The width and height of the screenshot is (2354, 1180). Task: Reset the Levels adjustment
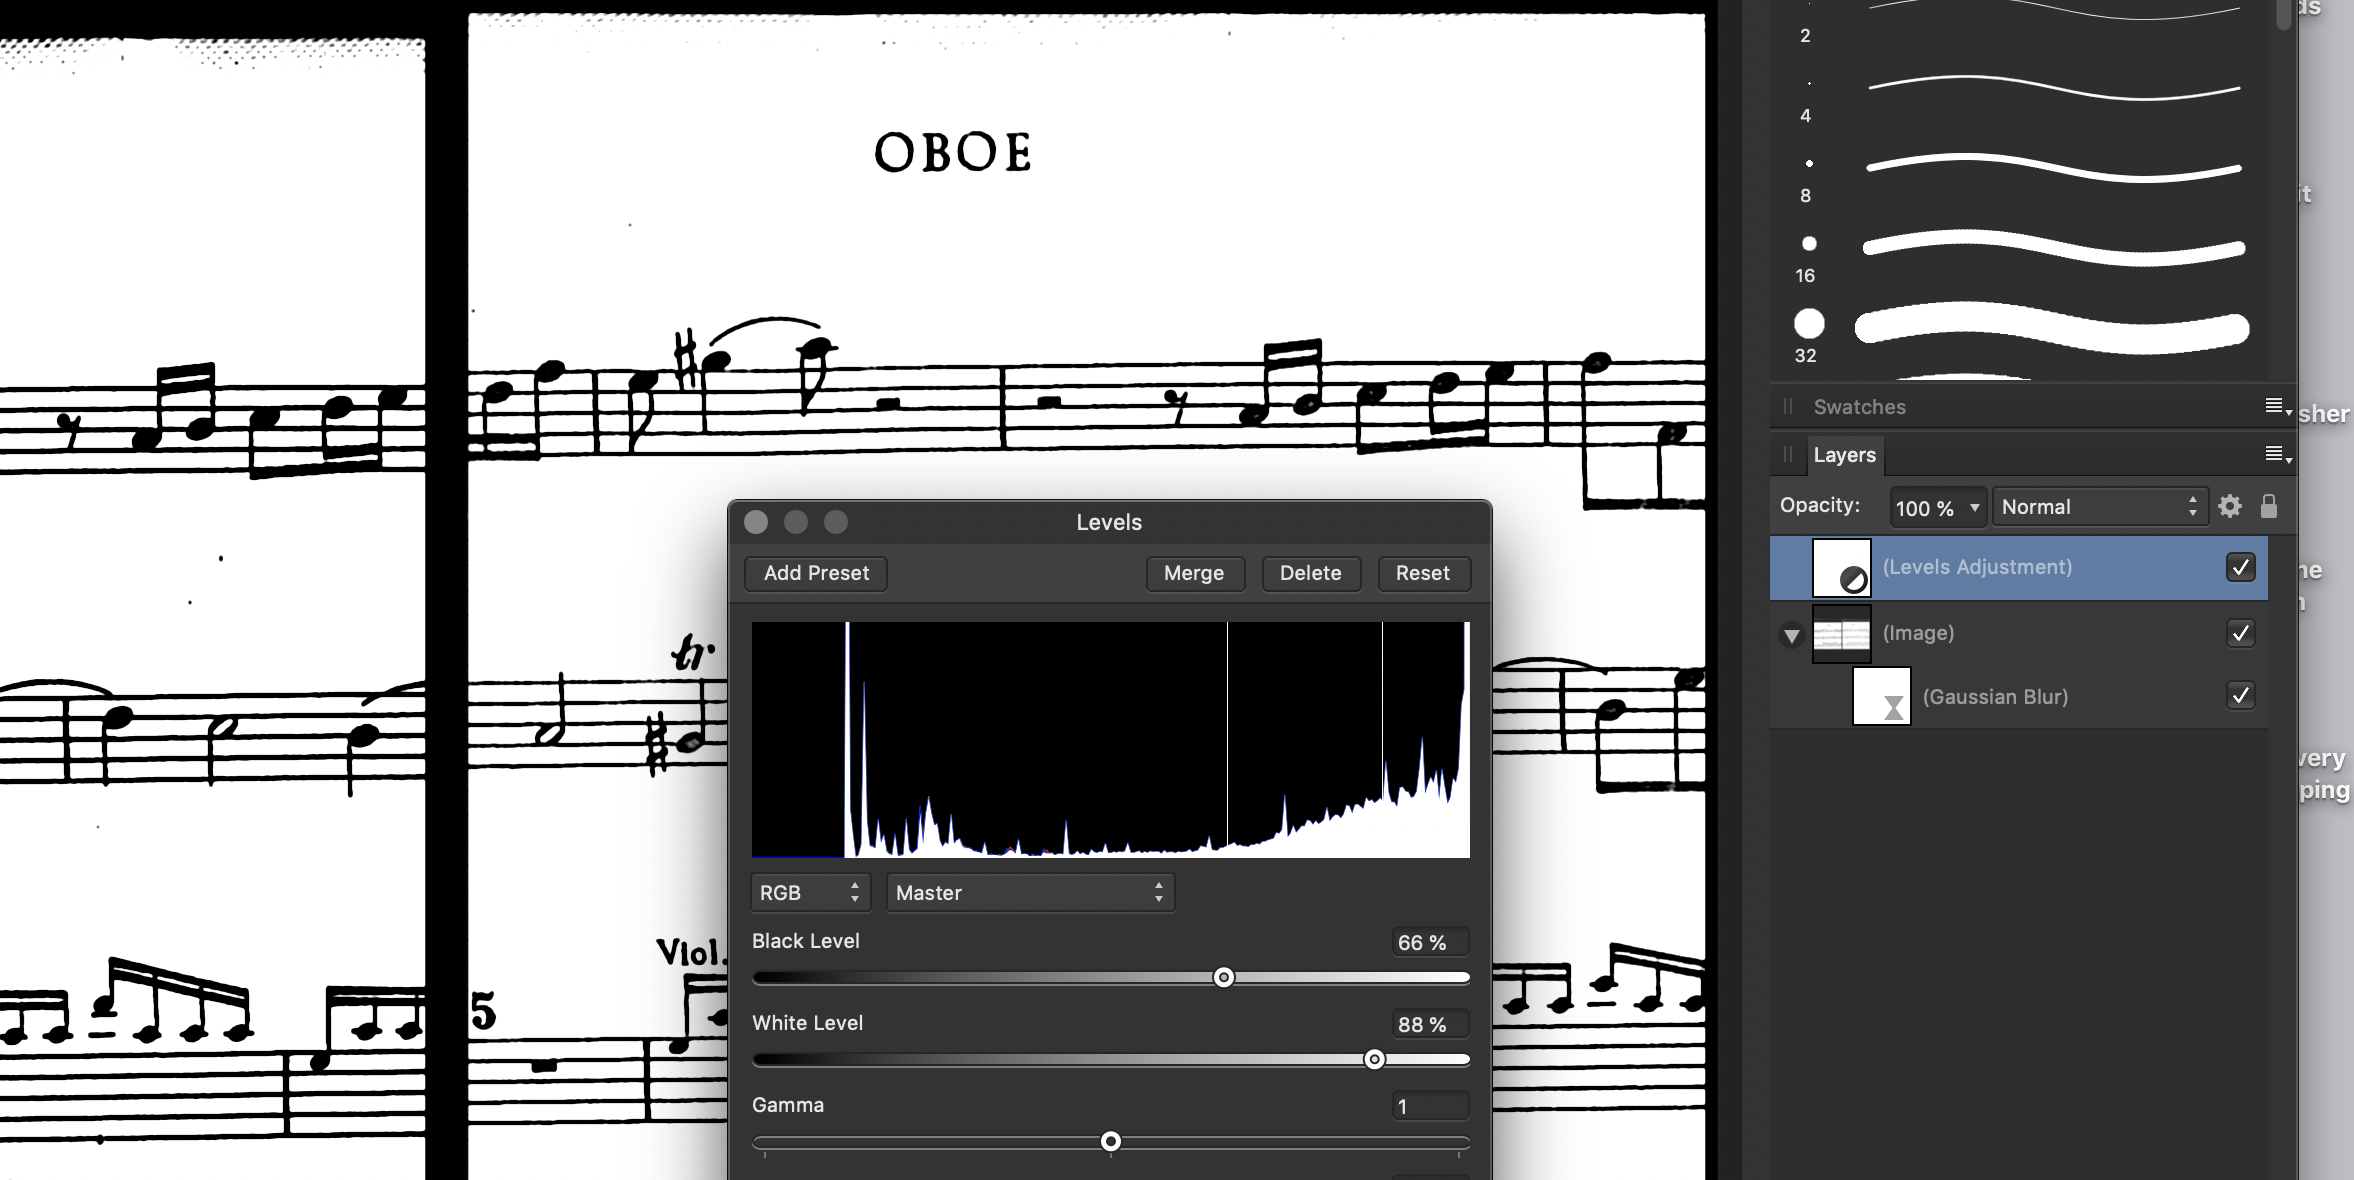pos(1423,573)
